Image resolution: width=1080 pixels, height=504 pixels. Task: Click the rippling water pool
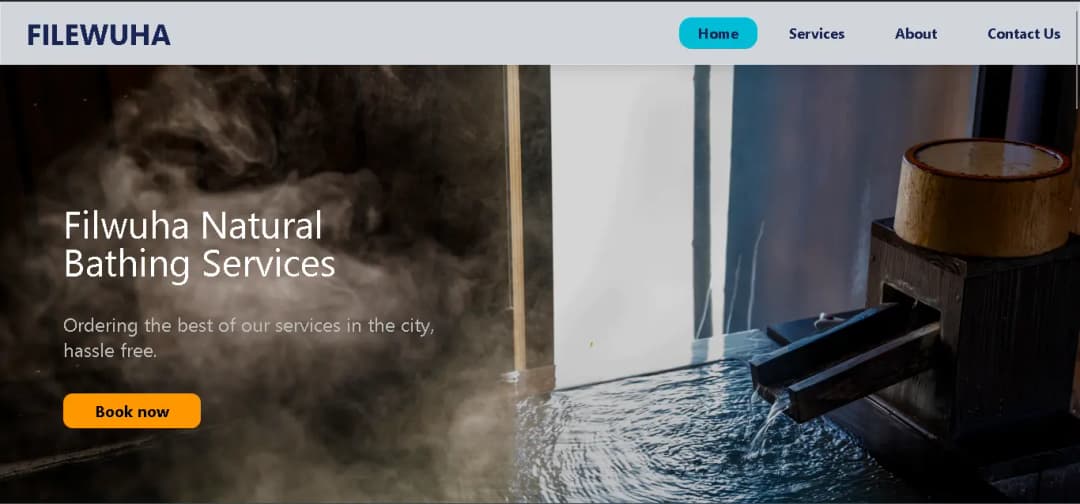640,440
